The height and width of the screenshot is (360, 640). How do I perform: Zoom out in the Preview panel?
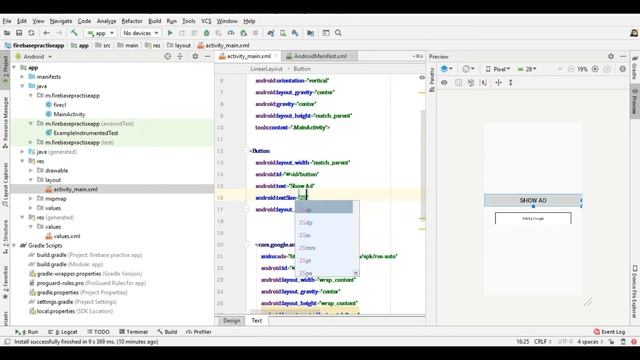[x=571, y=69]
